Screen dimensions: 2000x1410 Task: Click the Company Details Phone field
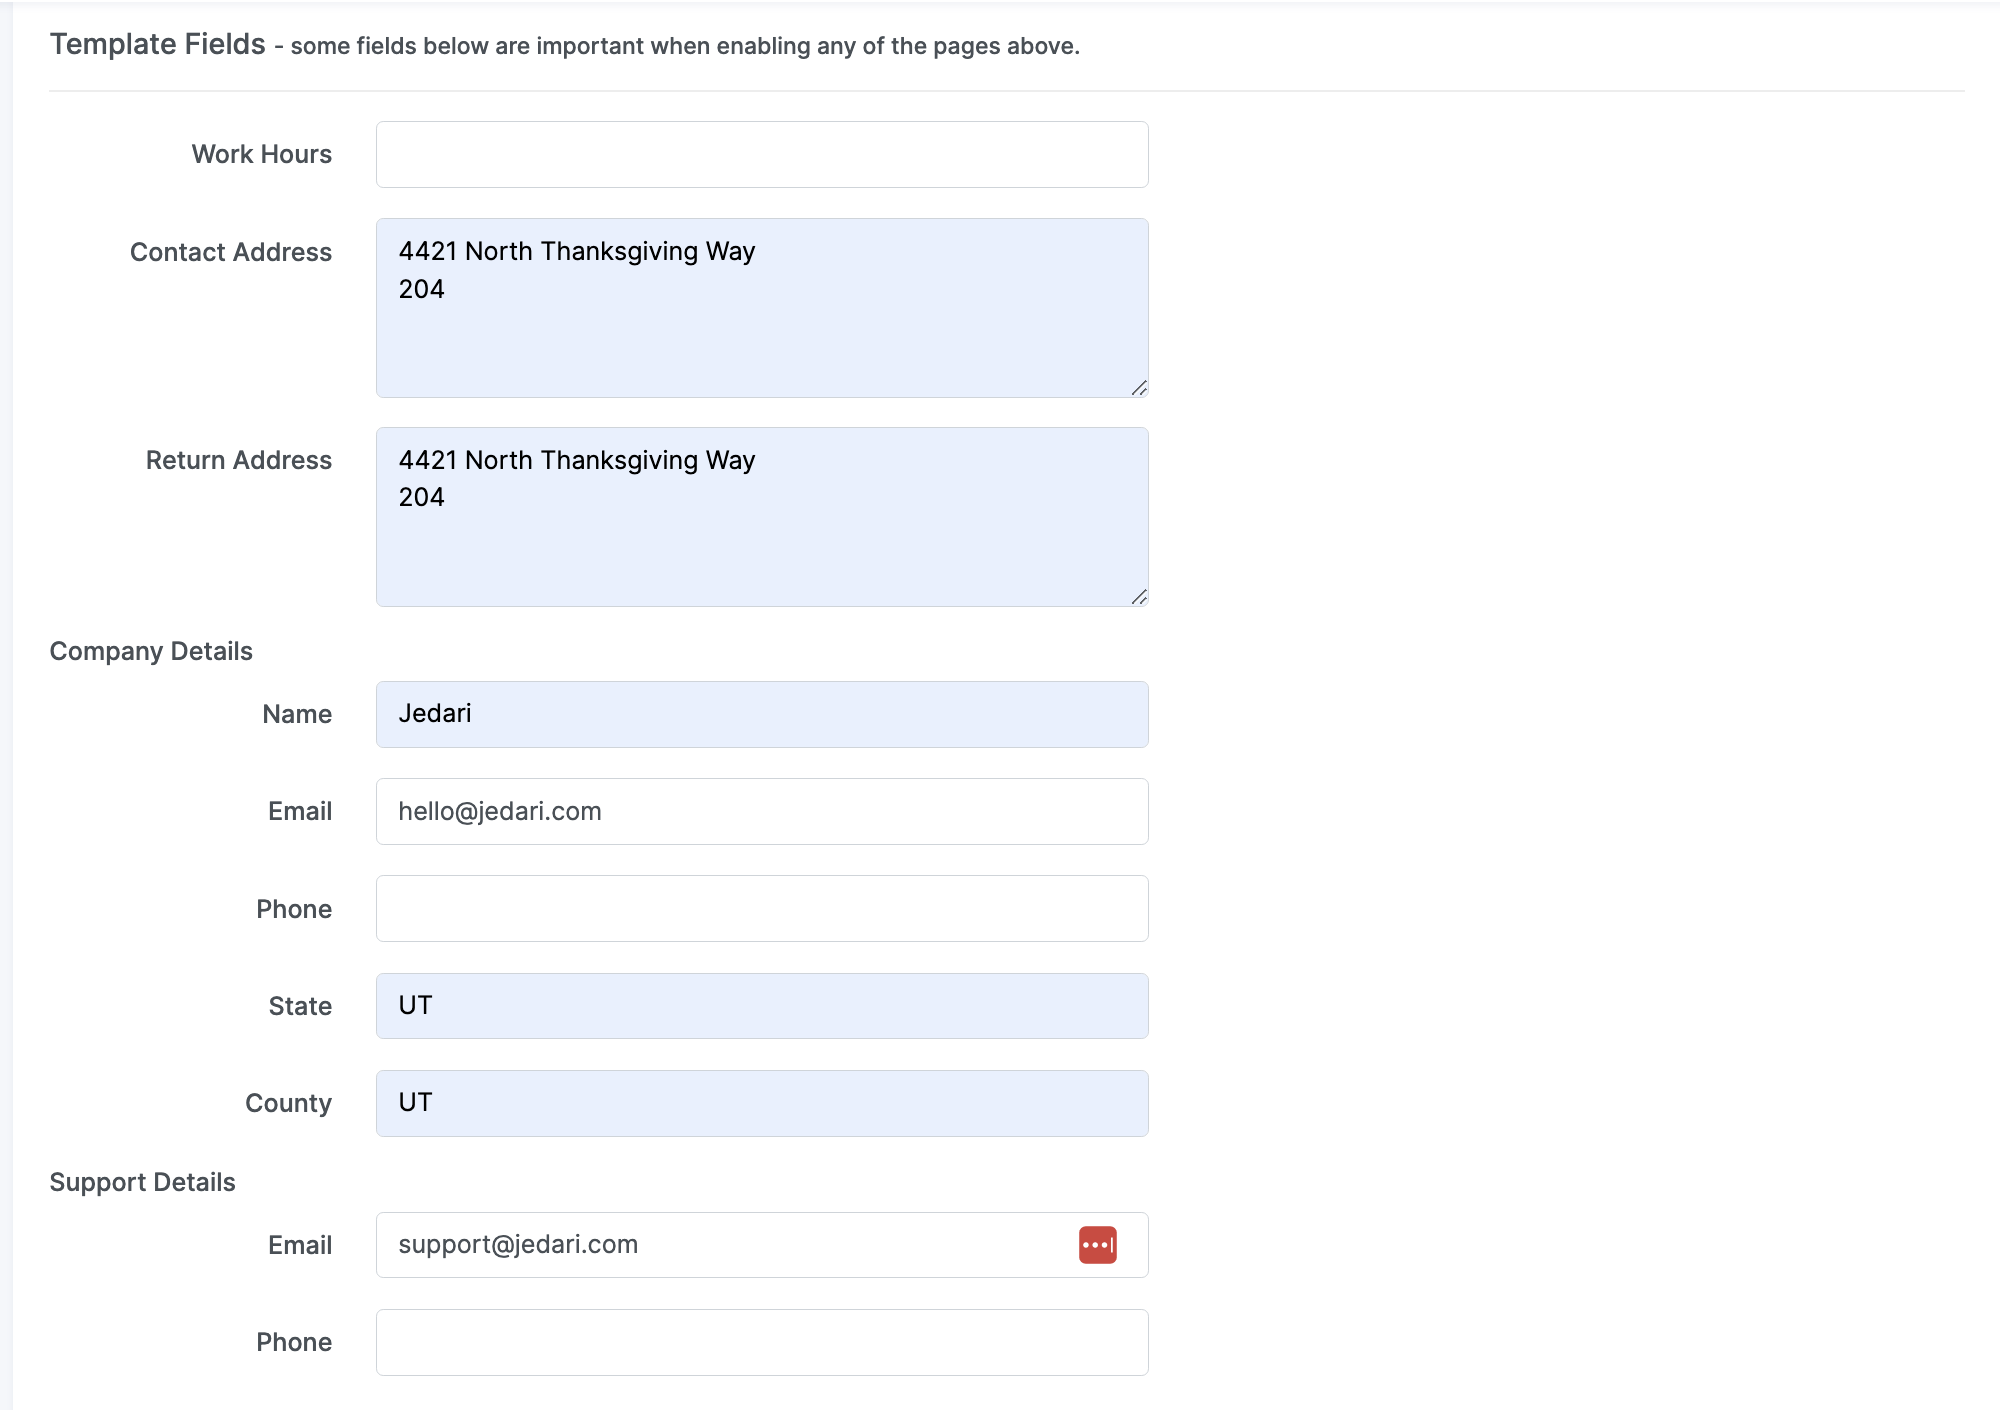[x=762, y=908]
